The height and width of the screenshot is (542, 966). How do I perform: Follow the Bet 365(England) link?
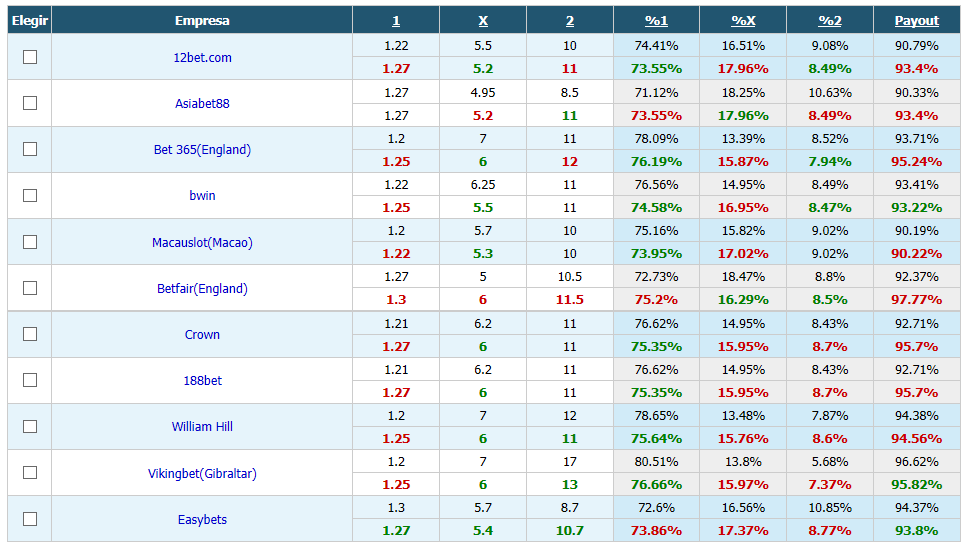pyautogui.click(x=202, y=150)
